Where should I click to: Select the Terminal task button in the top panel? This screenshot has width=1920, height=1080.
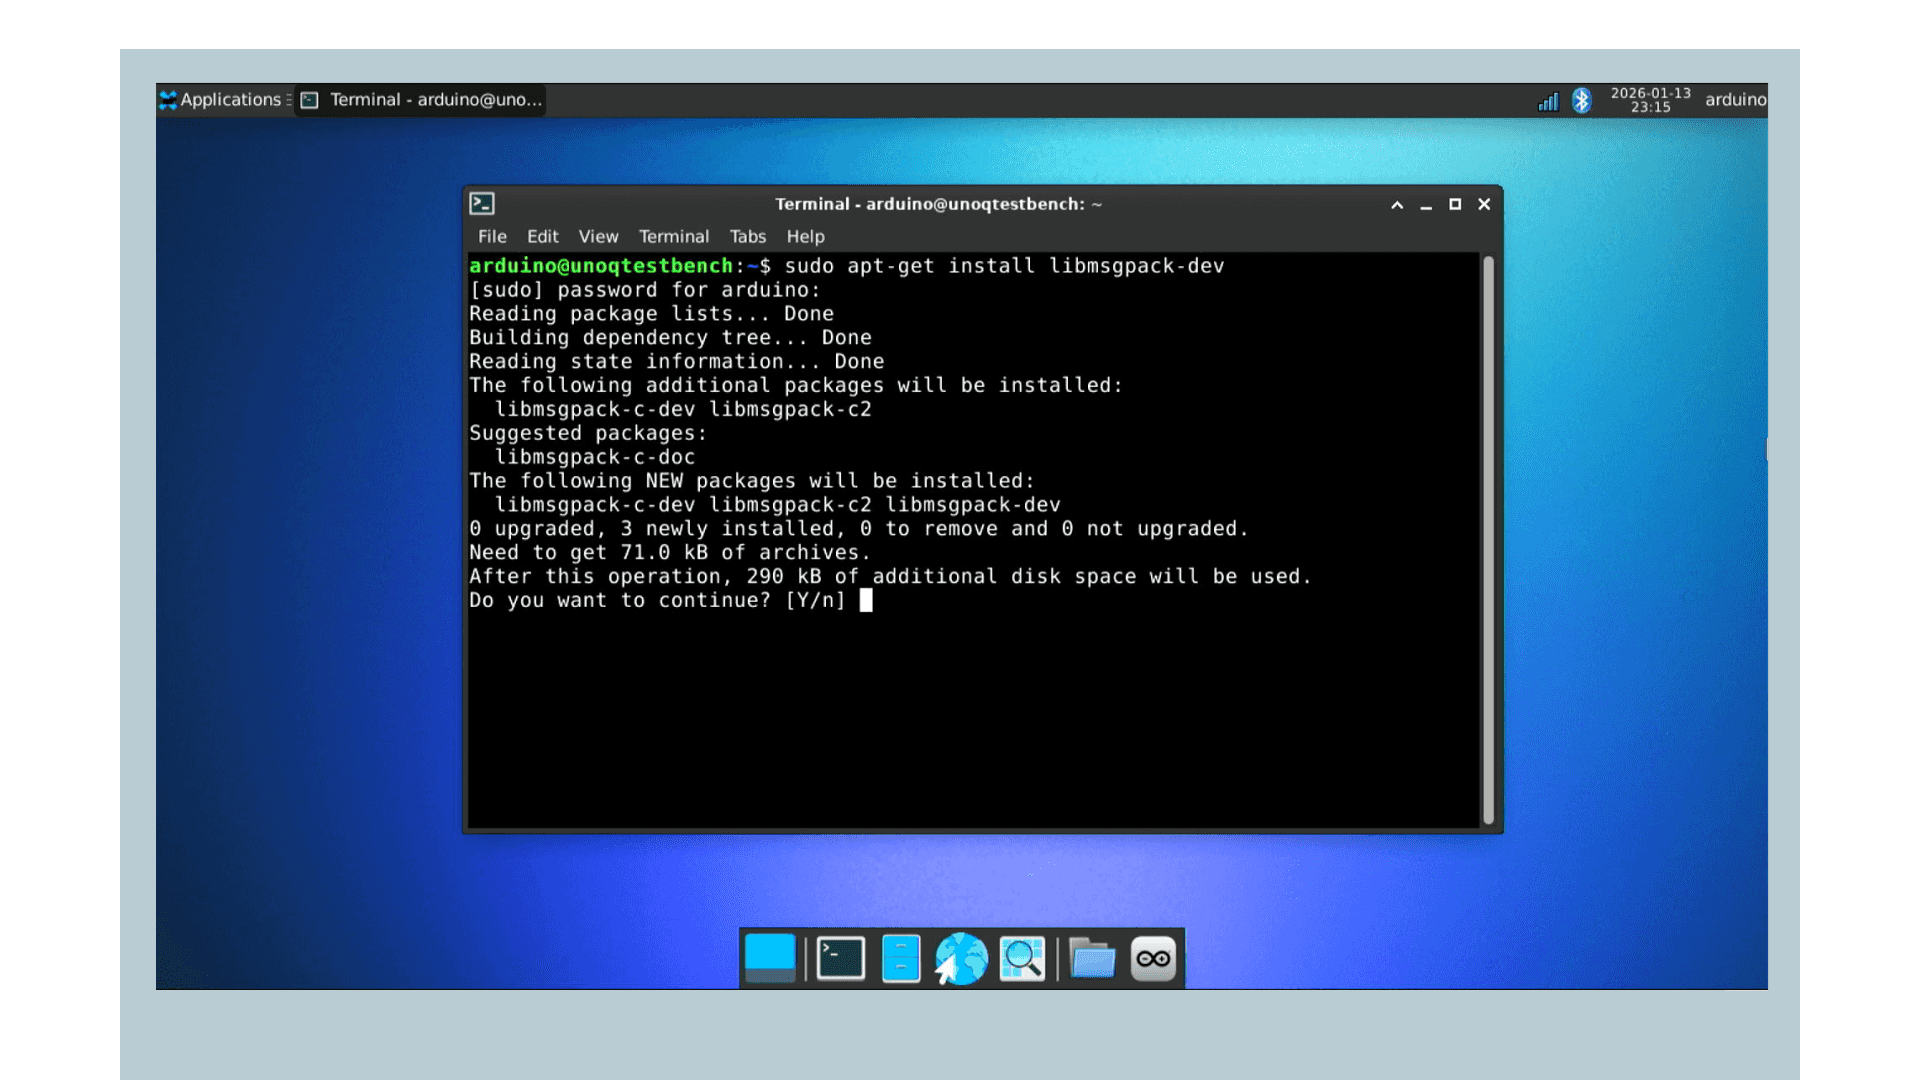(421, 100)
